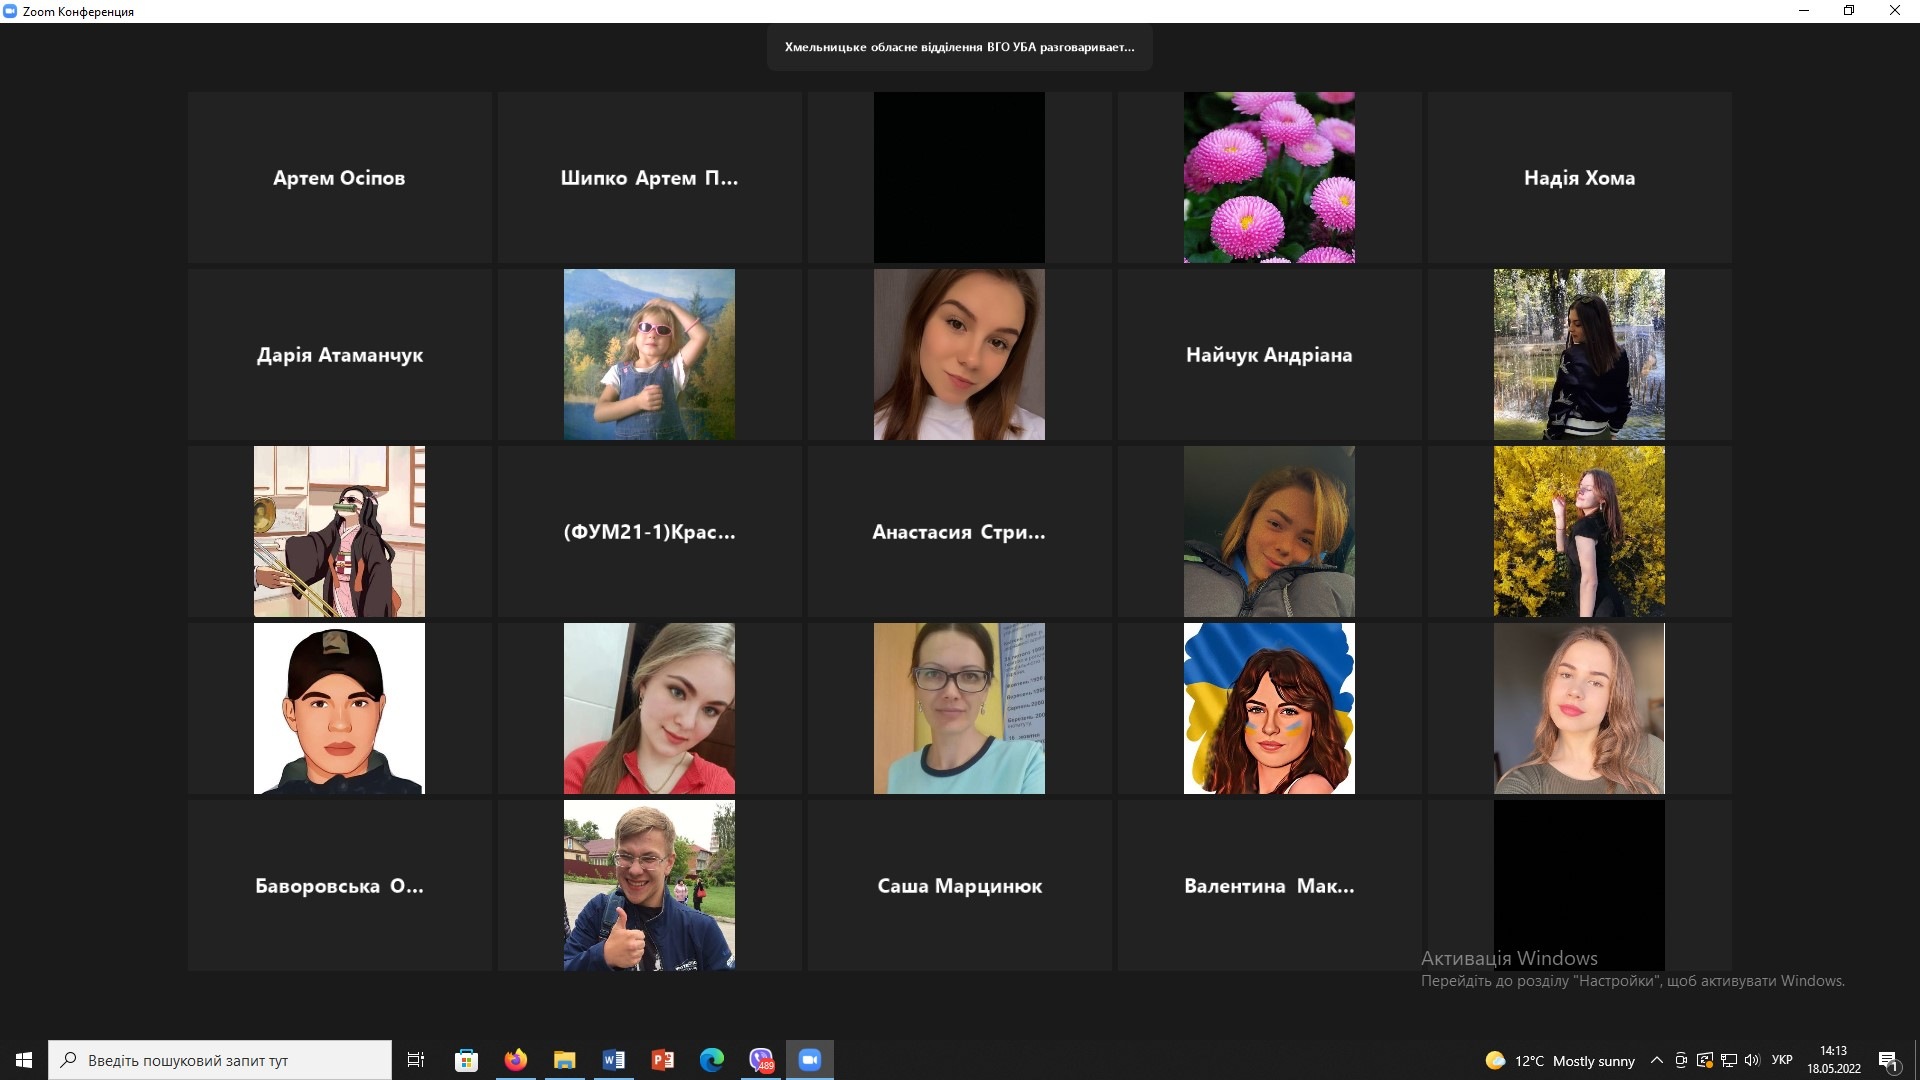Expand hidden system tray icons
This screenshot has width=1920, height=1080.
pyautogui.click(x=1656, y=1060)
